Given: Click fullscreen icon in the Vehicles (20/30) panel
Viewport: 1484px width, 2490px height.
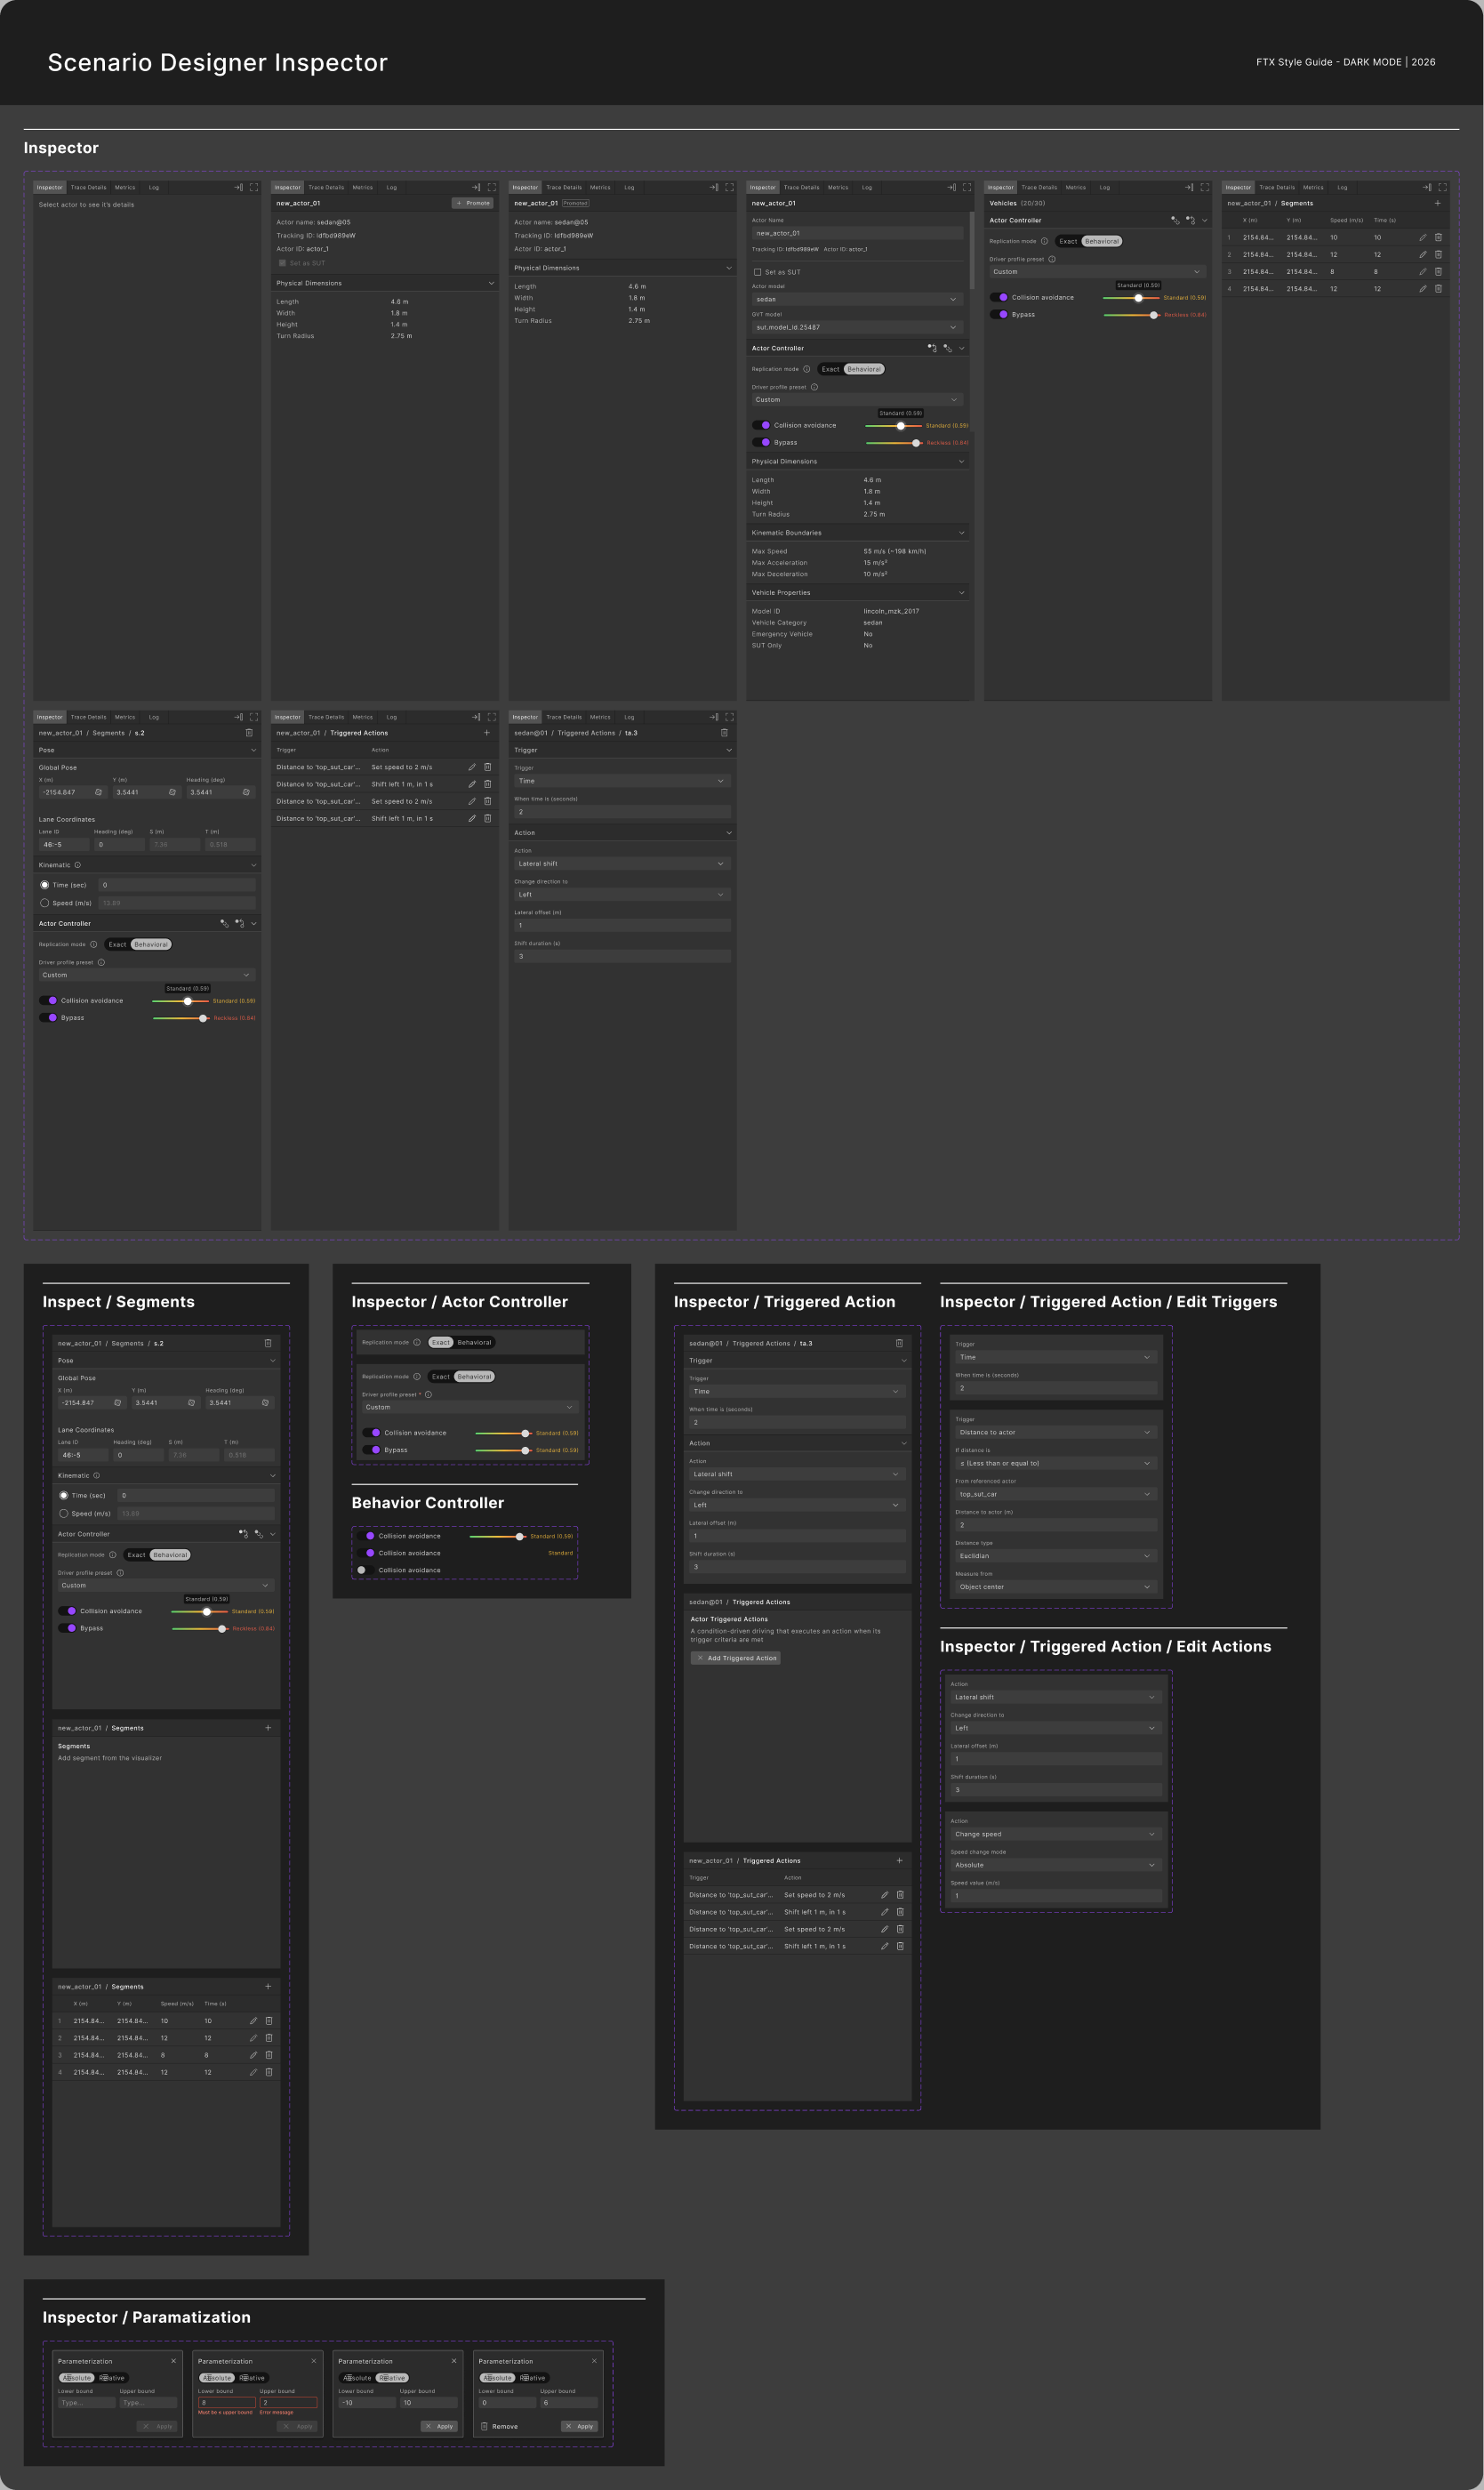Looking at the screenshot, I should [1204, 187].
